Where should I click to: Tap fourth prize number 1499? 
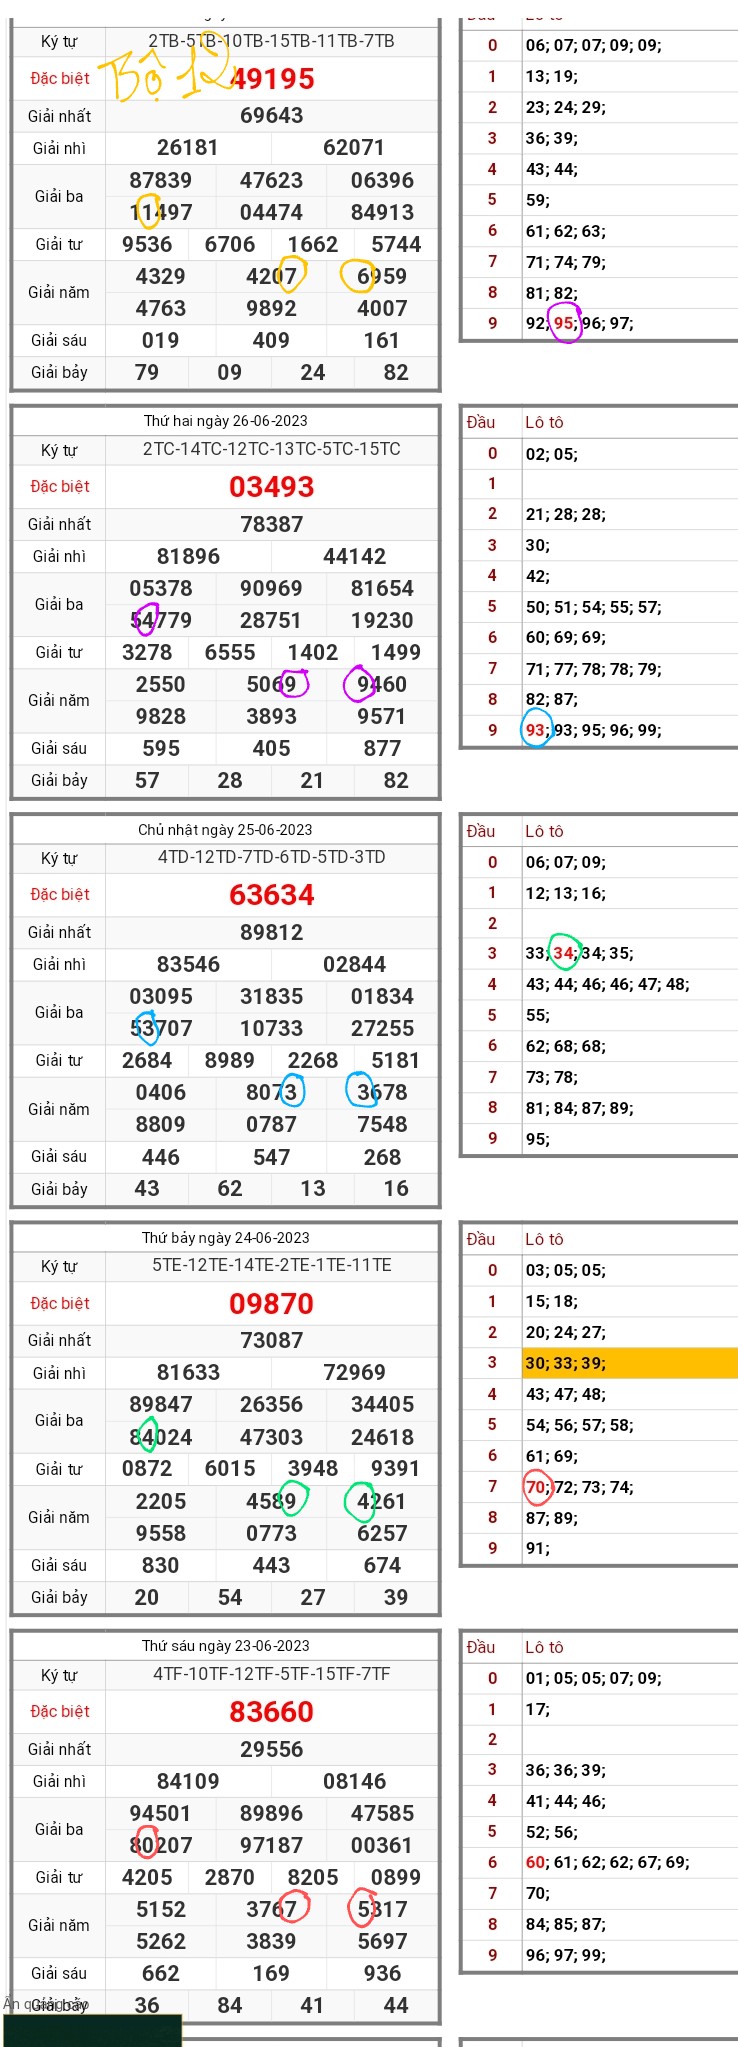click(x=396, y=652)
